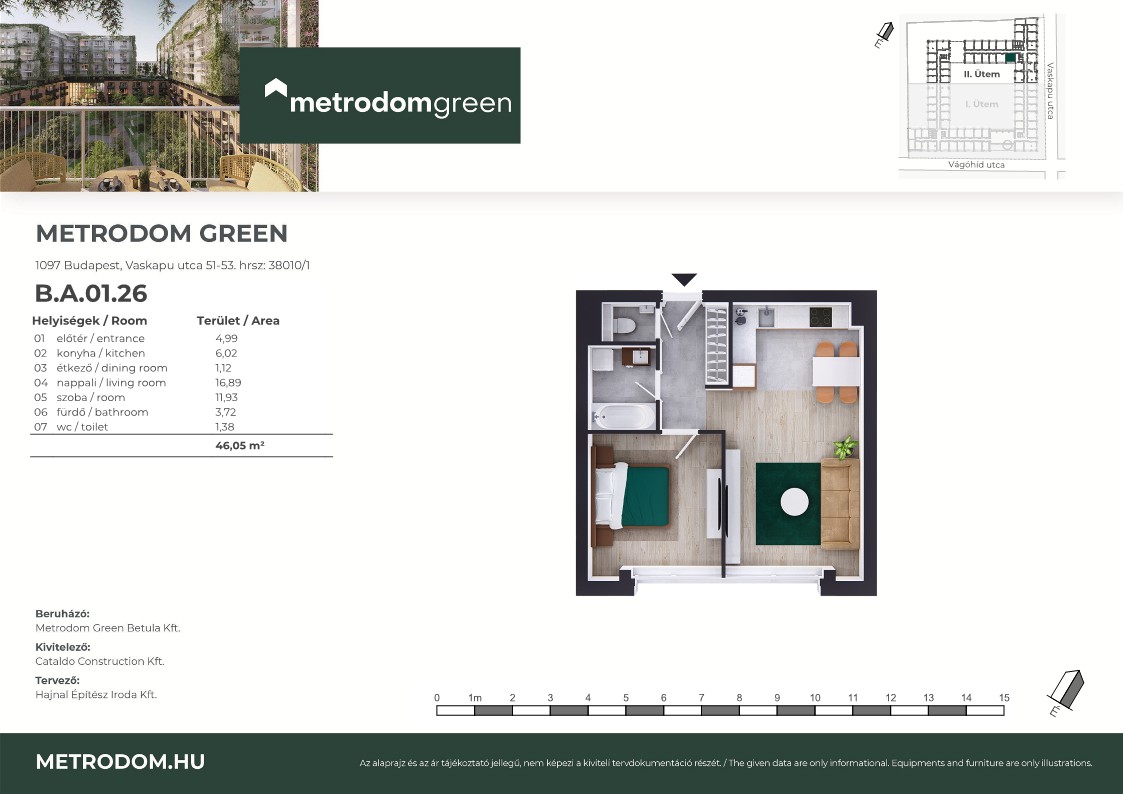Click the black entrance arrow above the floor plan

coord(684,280)
